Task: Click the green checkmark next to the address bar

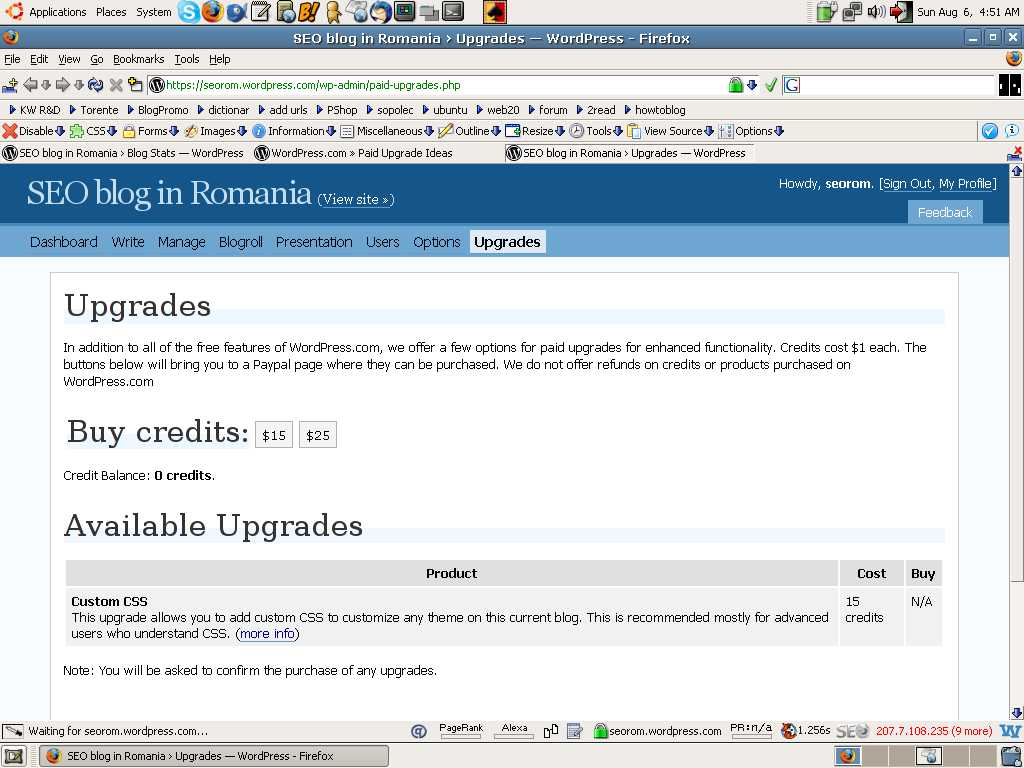Action: click(771, 85)
